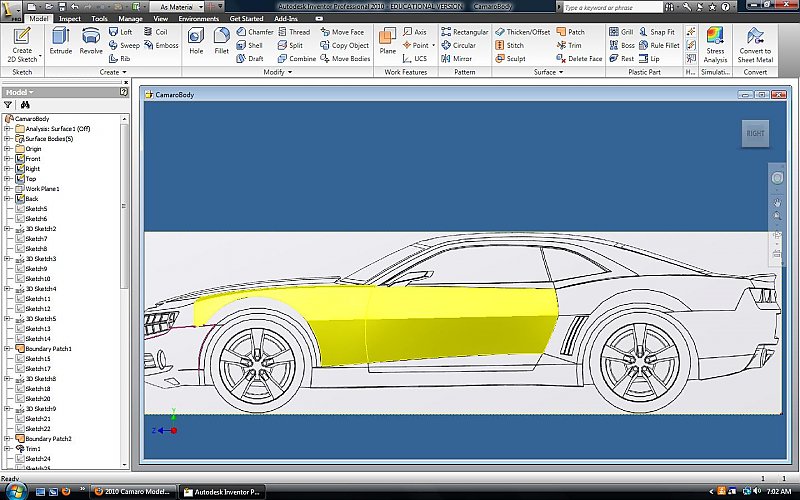Choose the Thicken/Offset tool
The image size is (800, 500).
(x=523, y=32)
